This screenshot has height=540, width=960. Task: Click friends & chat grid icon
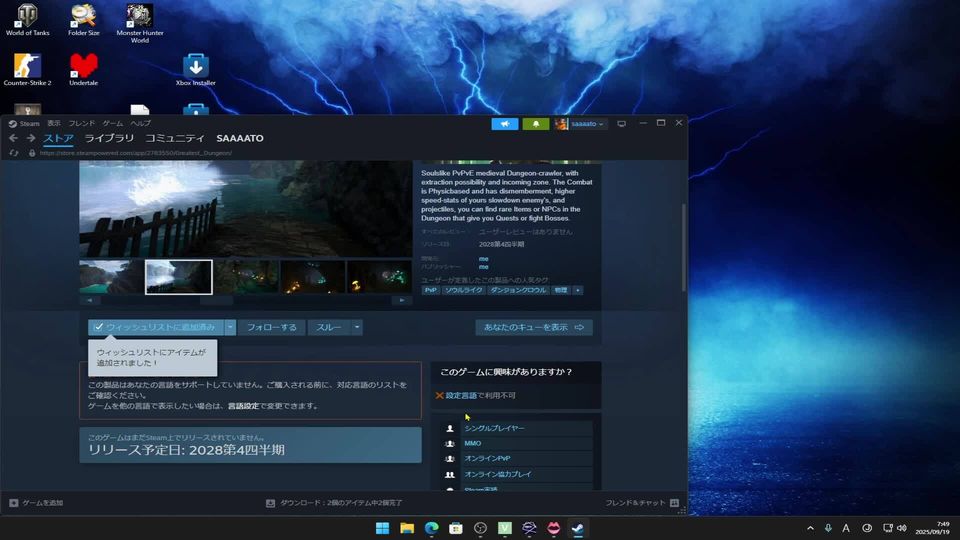coord(674,503)
